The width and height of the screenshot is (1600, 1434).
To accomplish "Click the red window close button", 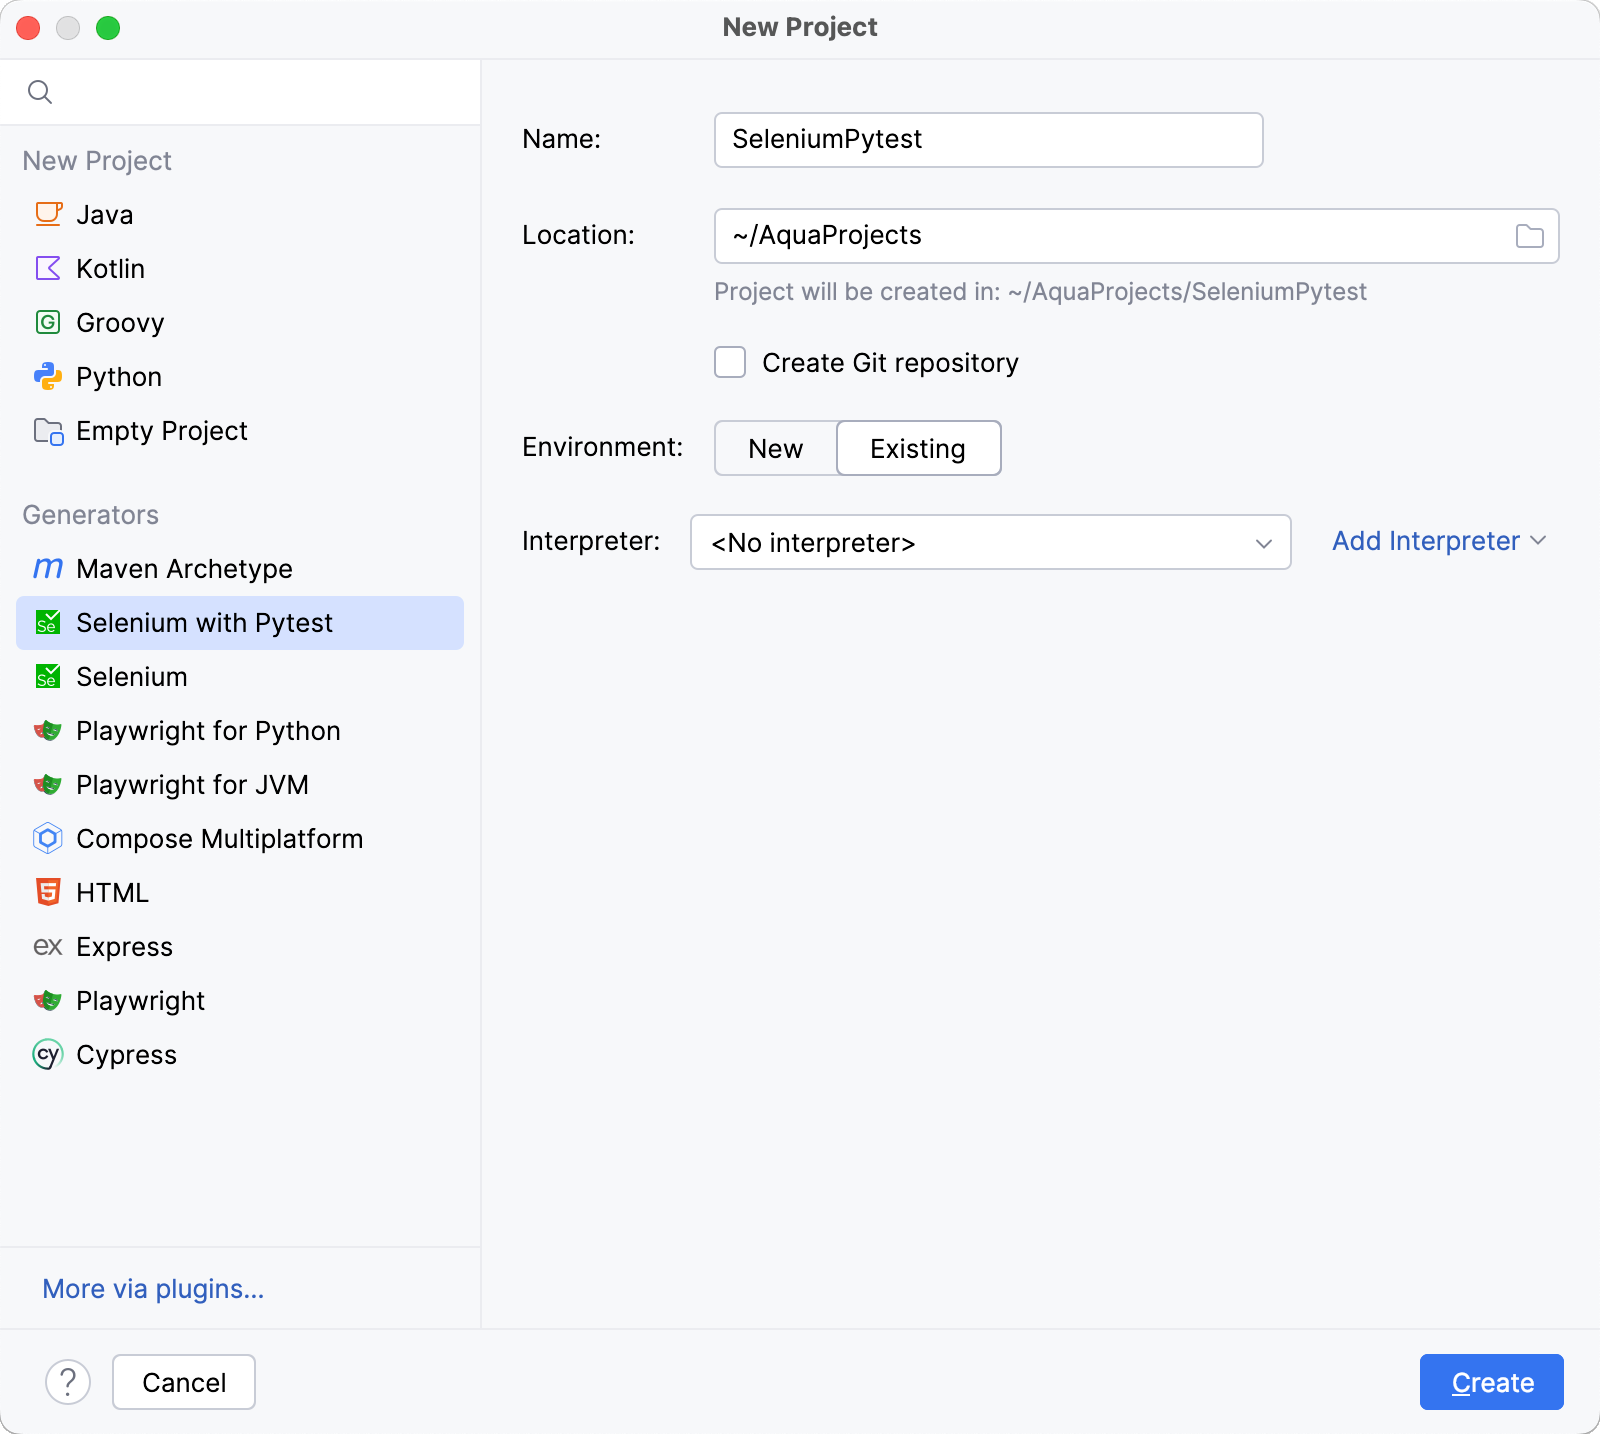I will pos(28,28).
